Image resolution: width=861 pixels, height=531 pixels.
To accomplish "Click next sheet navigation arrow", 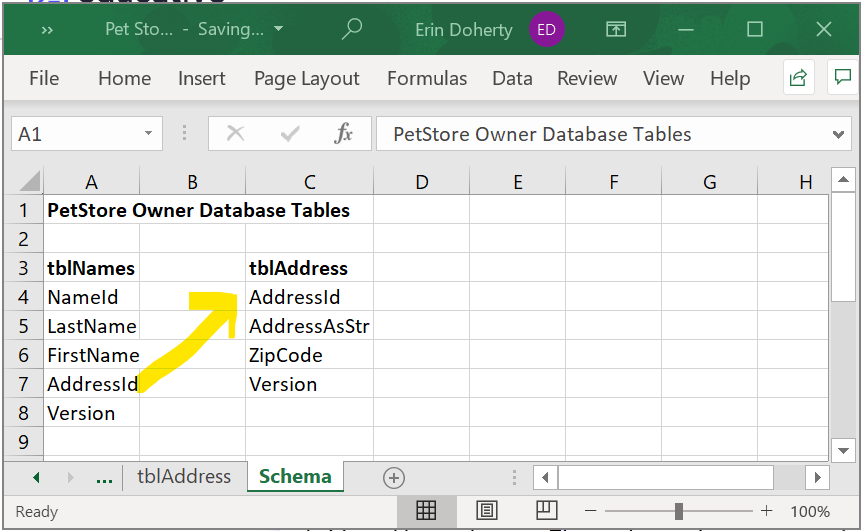I will click(70, 477).
